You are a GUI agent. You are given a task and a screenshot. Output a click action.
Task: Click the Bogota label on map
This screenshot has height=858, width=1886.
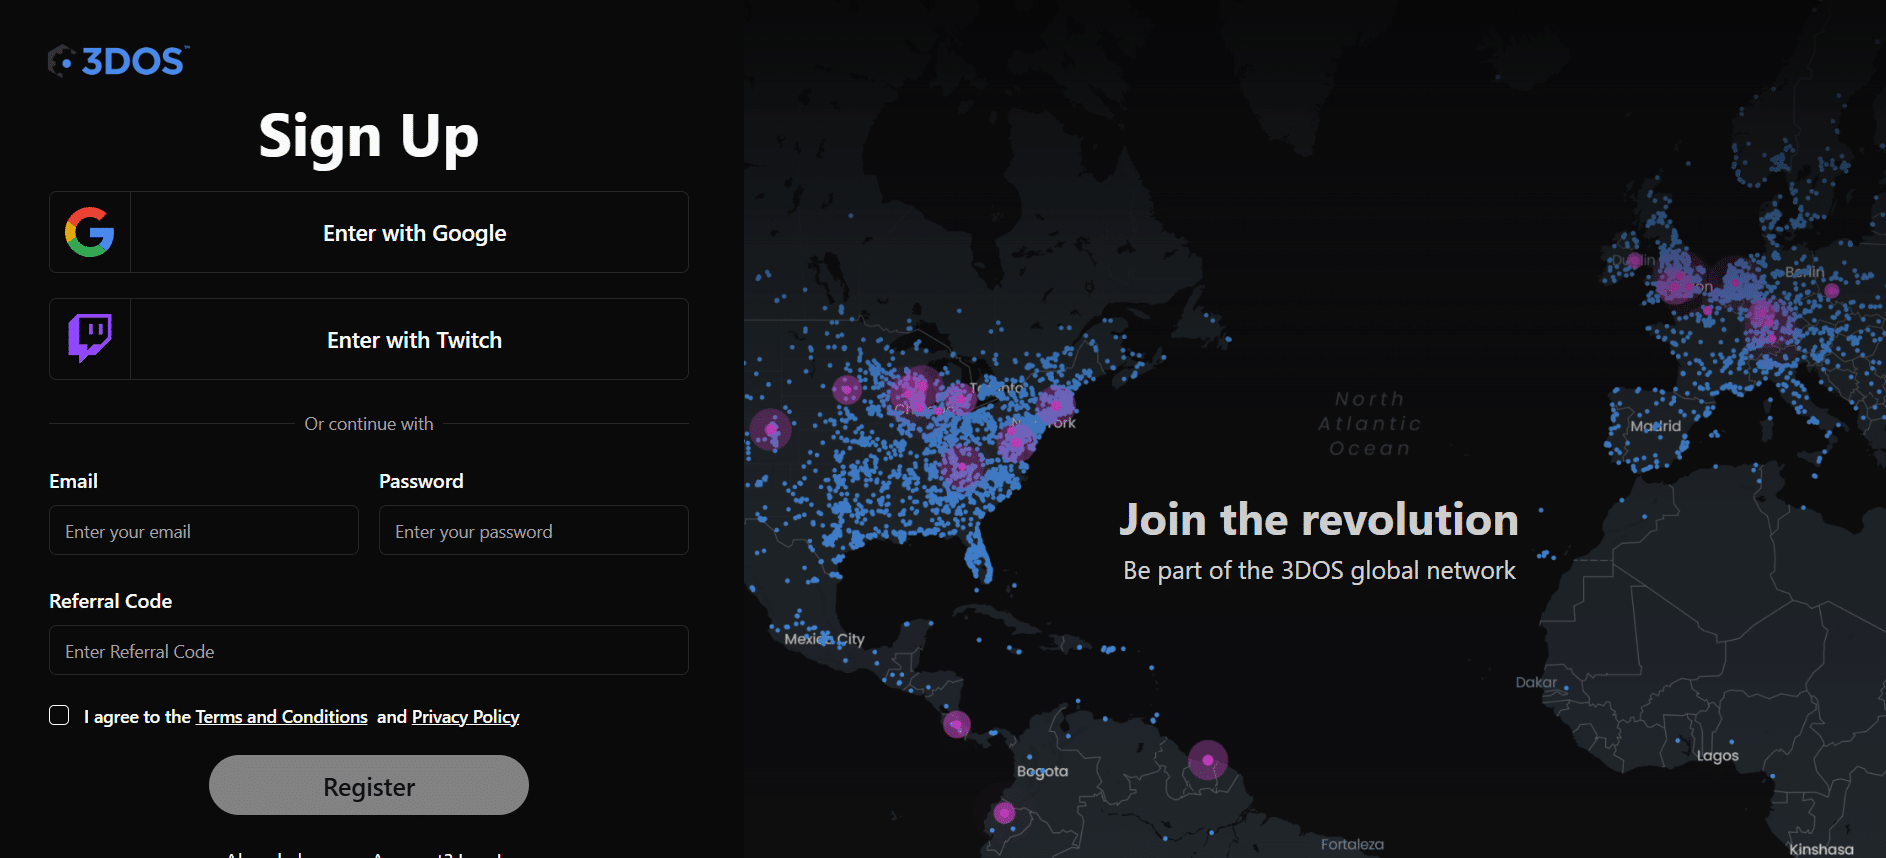coord(1042,772)
